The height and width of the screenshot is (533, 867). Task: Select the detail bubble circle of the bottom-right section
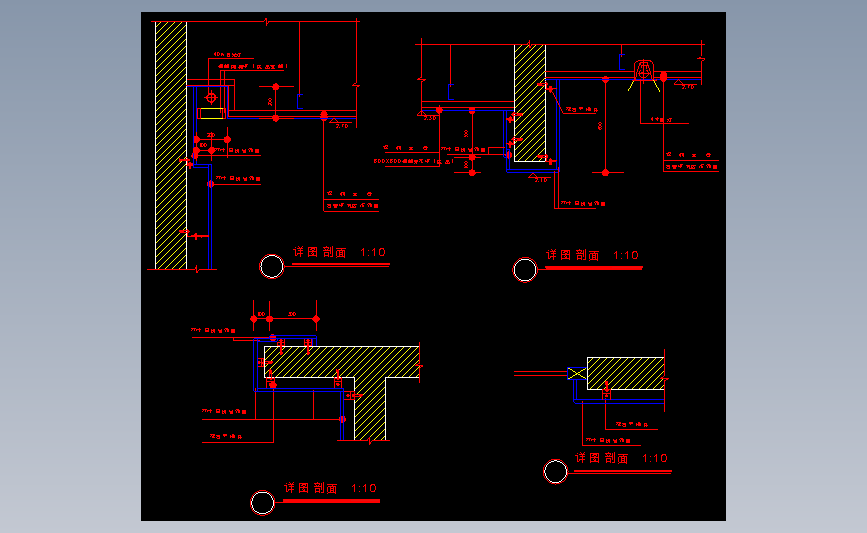click(555, 472)
